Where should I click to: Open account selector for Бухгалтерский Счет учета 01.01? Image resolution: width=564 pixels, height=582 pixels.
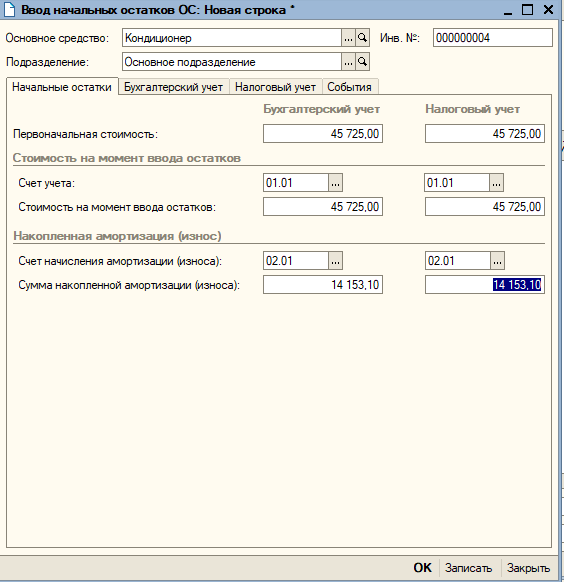pos(335,183)
